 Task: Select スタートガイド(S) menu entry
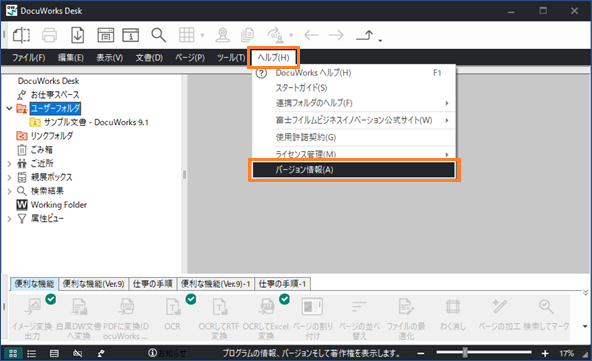coord(354,88)
